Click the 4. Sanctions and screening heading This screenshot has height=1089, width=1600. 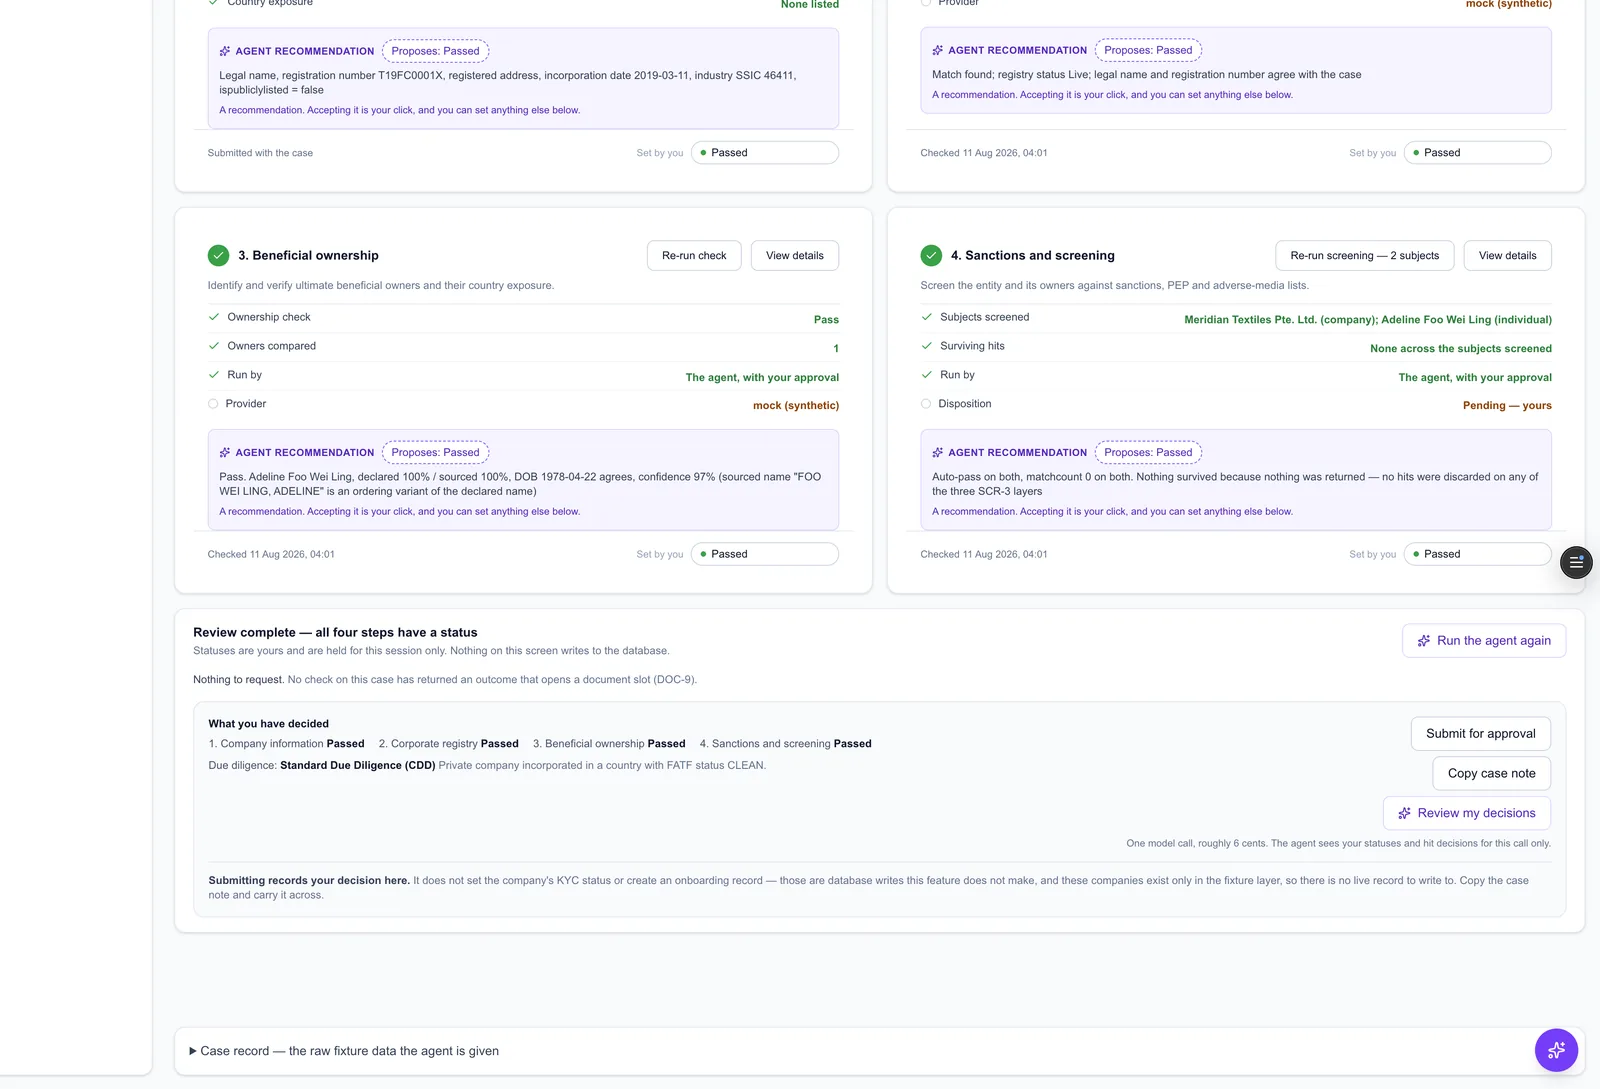coord(1032,256)
